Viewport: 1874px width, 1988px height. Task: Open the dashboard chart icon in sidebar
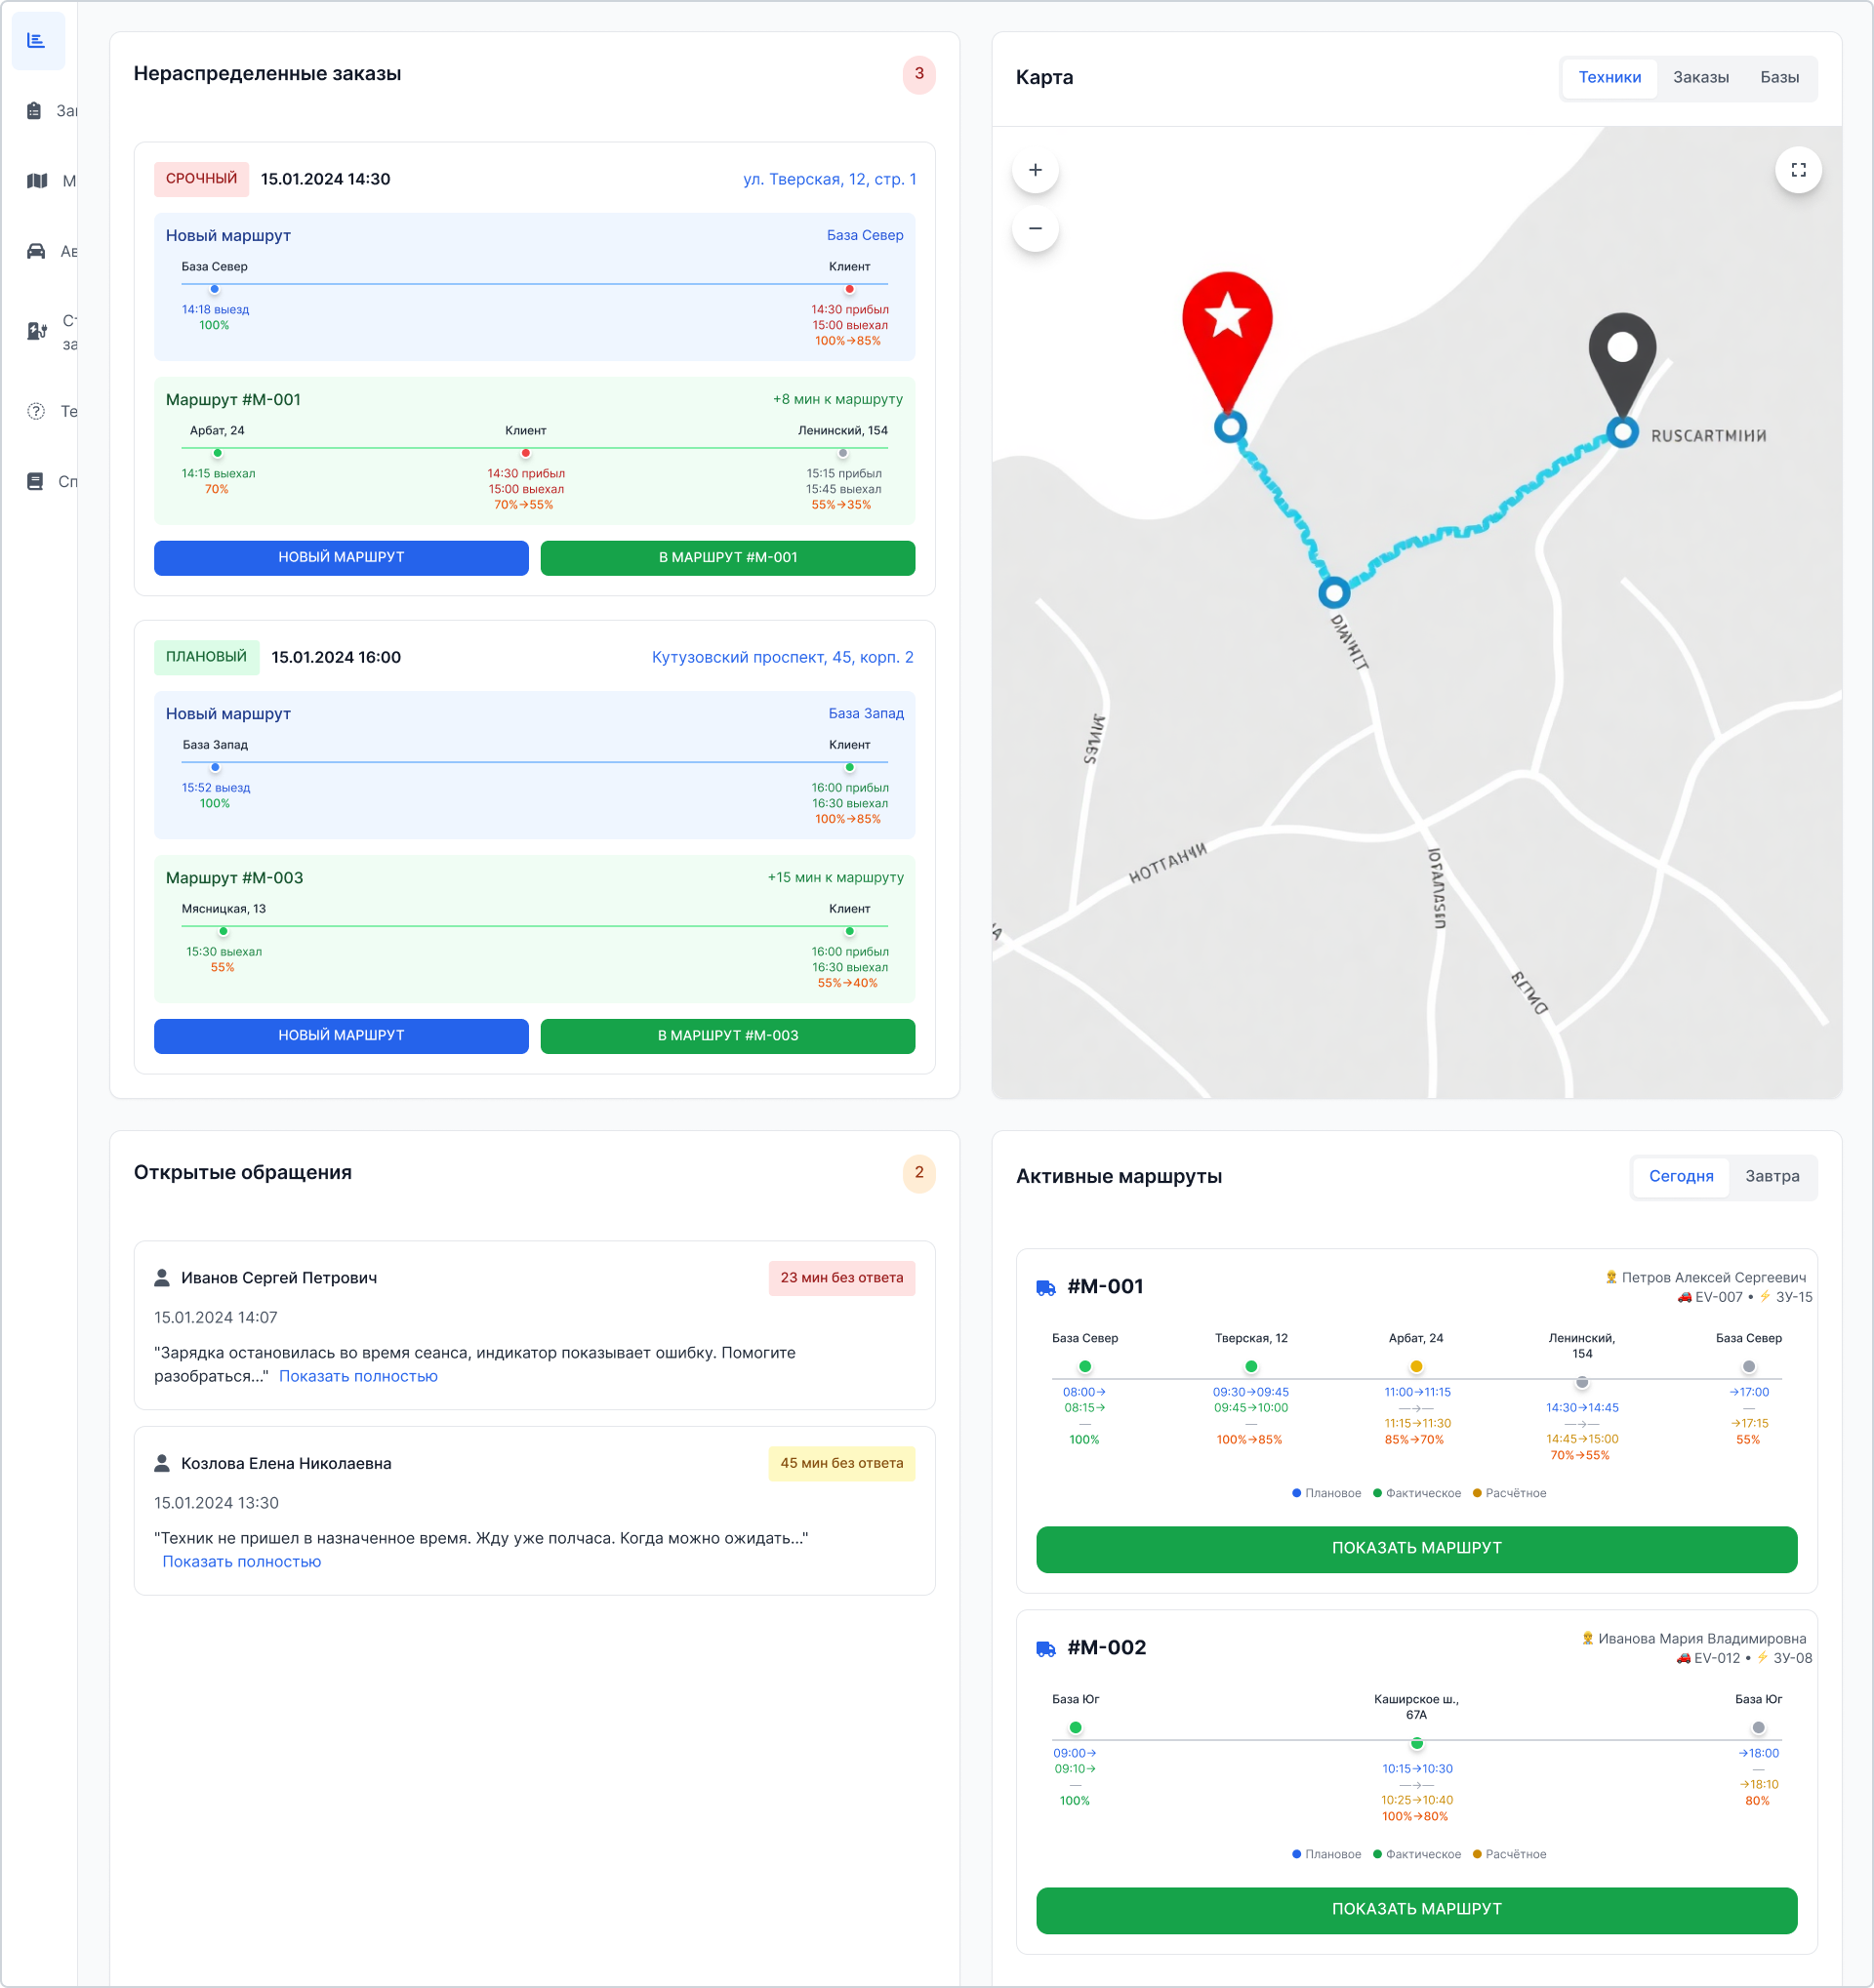coord(37,41)
